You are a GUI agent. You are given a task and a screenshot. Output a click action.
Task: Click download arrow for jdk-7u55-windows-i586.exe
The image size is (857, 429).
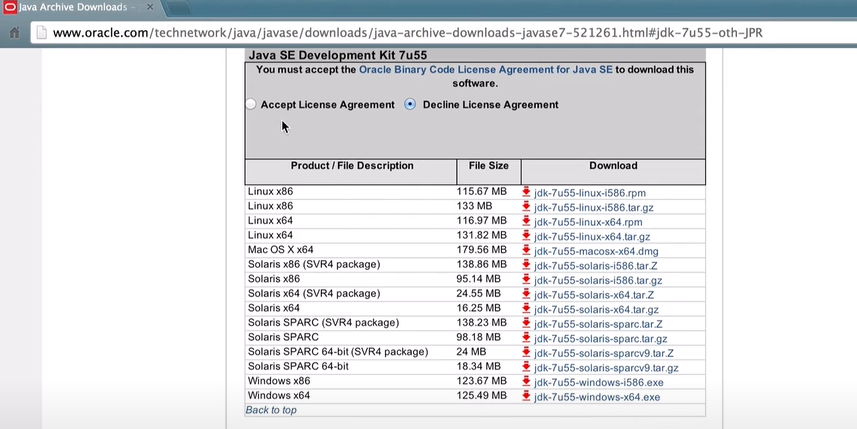point(526,381)
